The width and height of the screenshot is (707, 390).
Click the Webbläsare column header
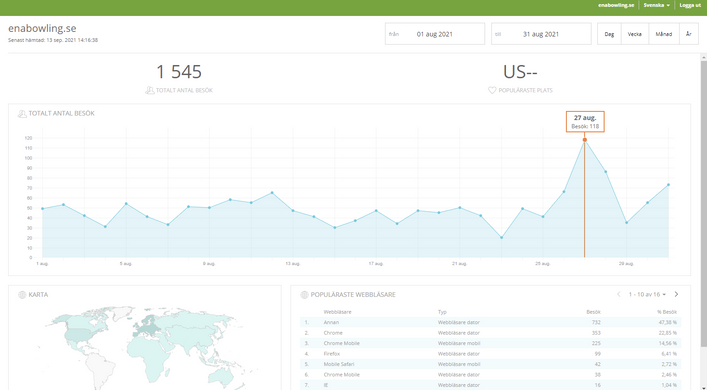click(337, 312)
